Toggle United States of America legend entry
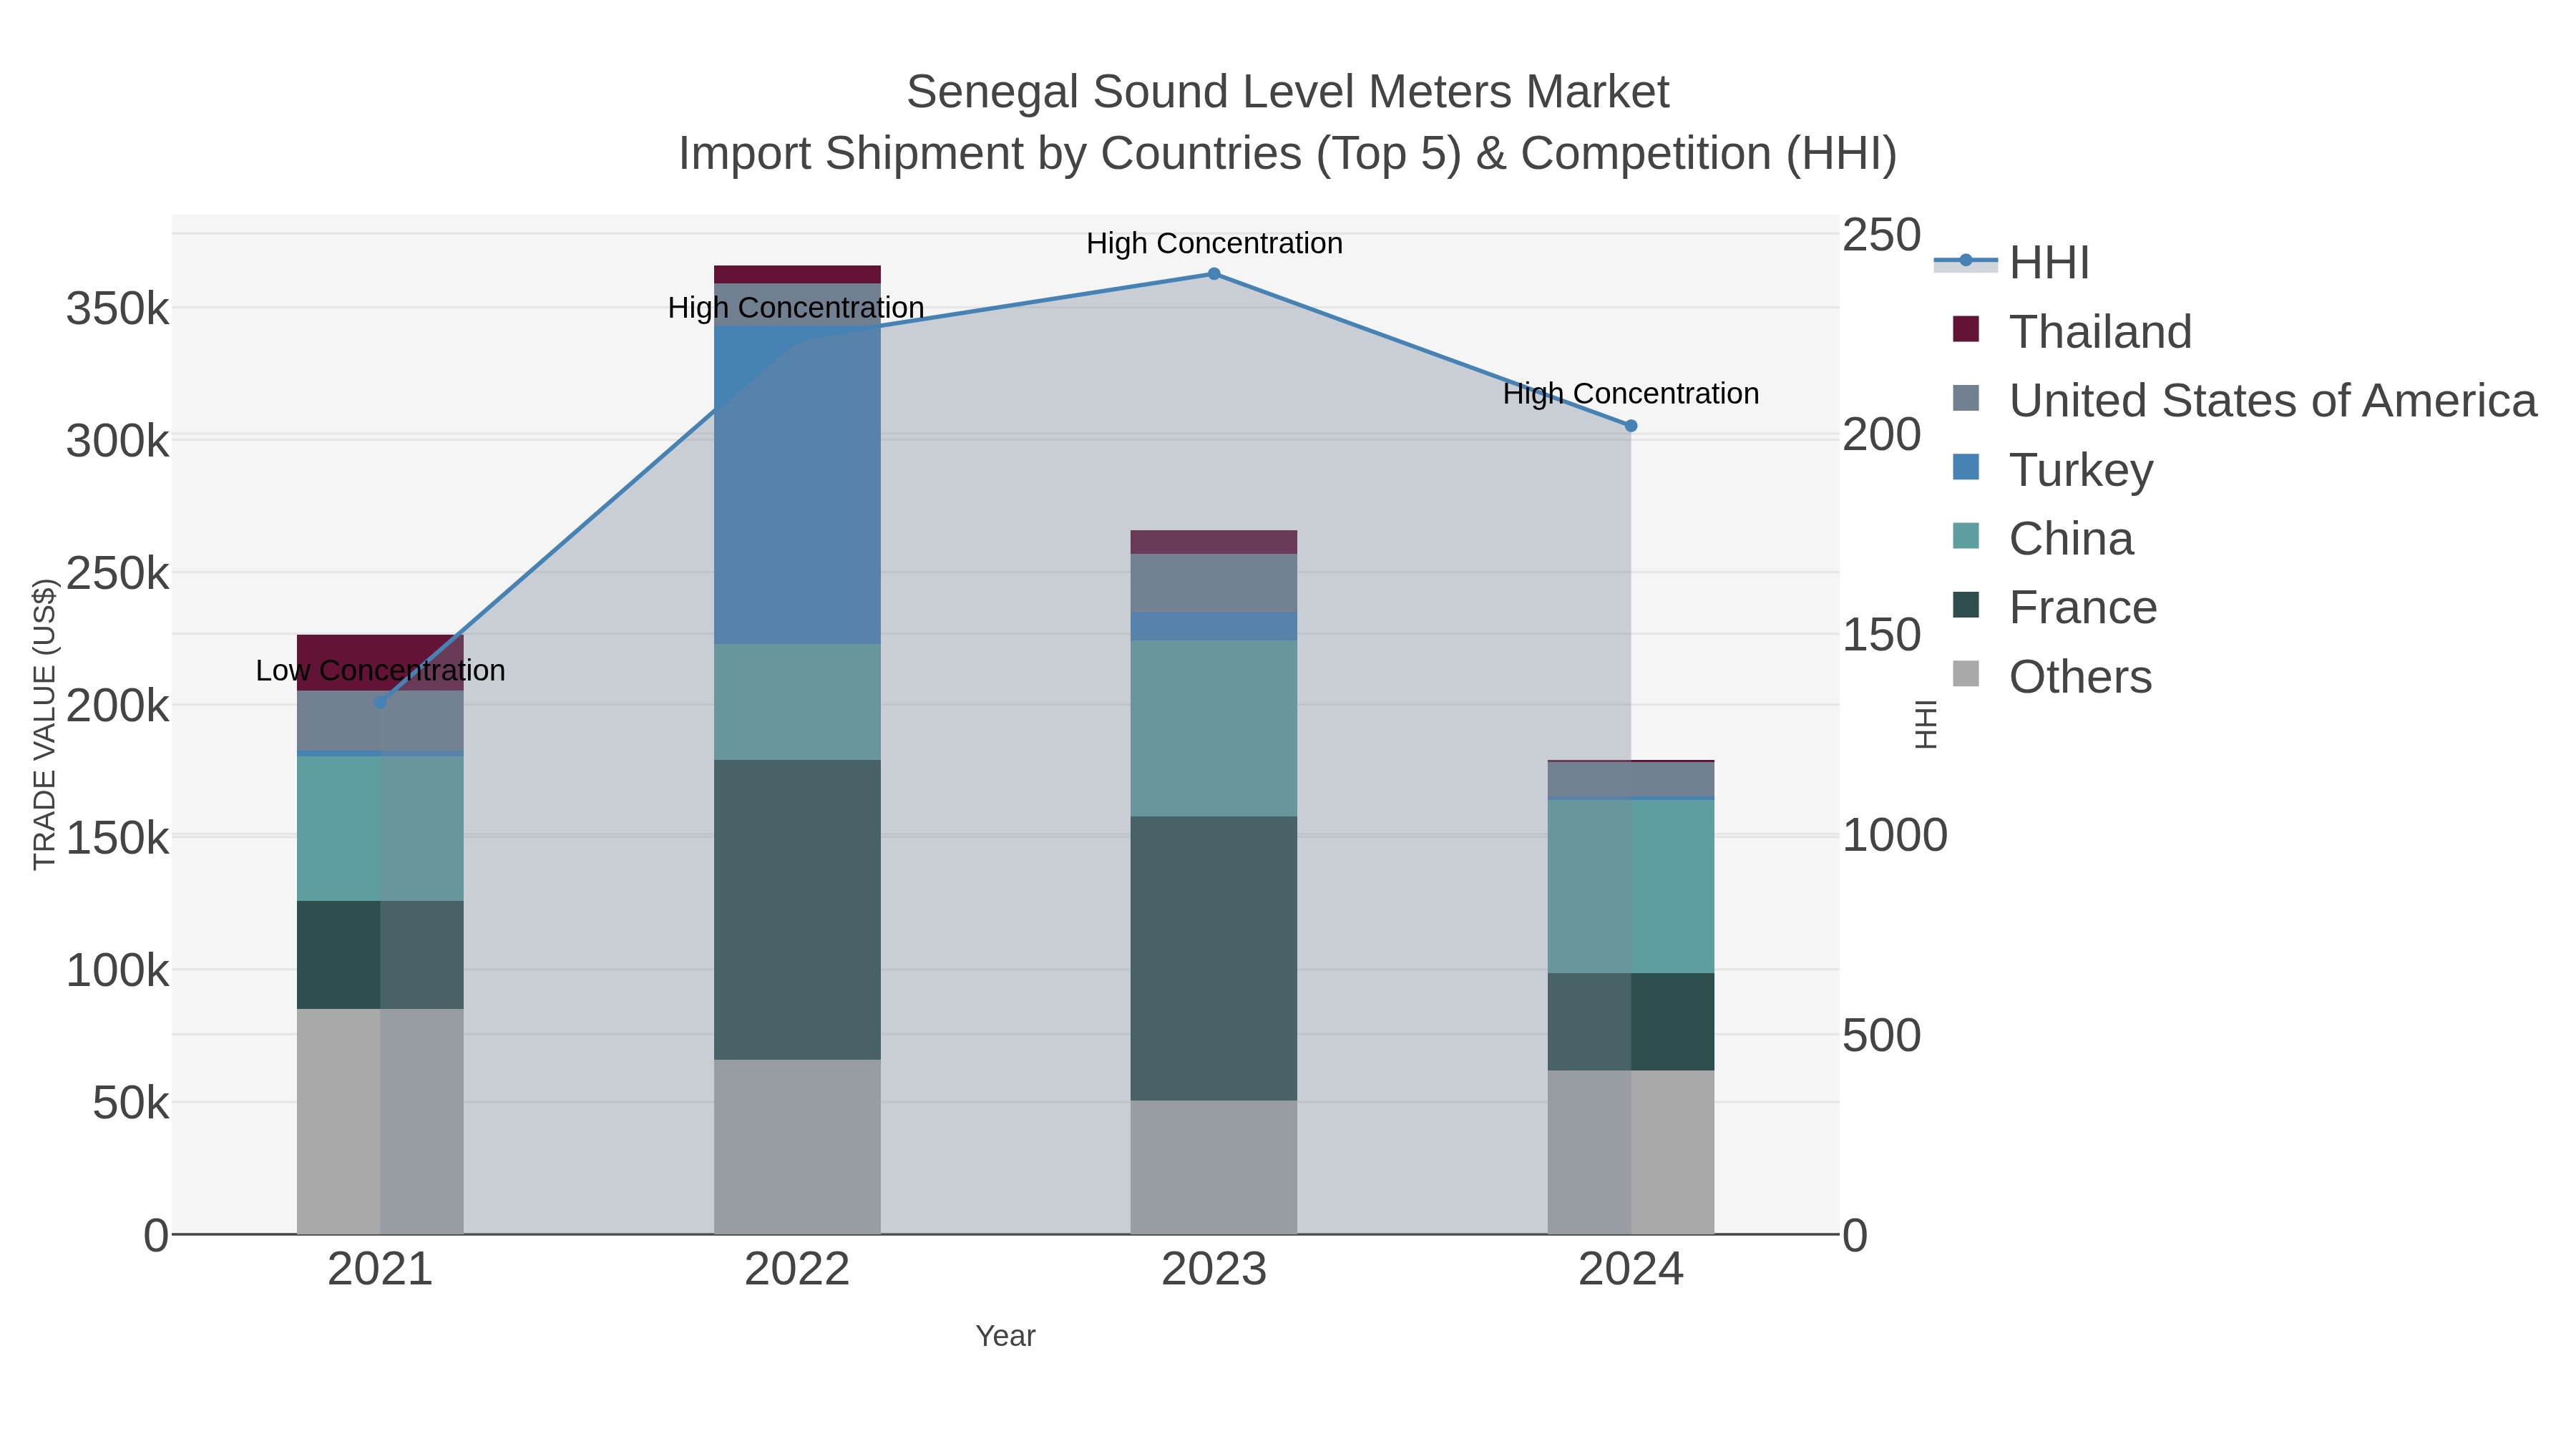 point(2245,400)
